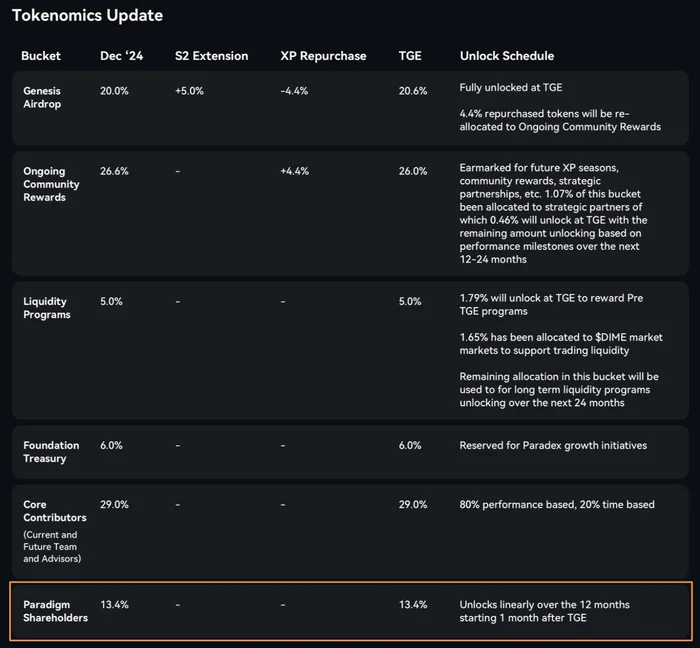Select the highlighted Paradigm Shareholders row label

56,611
